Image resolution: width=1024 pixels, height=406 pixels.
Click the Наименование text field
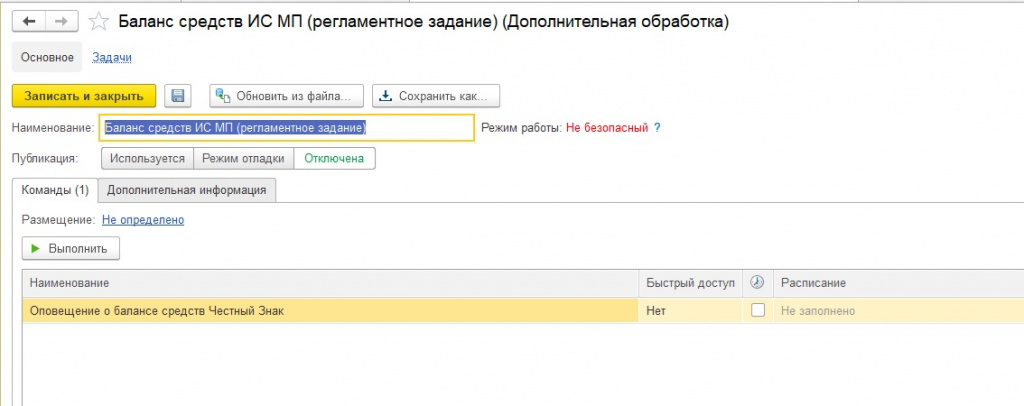pyautogui.click(x=287, y=129)
